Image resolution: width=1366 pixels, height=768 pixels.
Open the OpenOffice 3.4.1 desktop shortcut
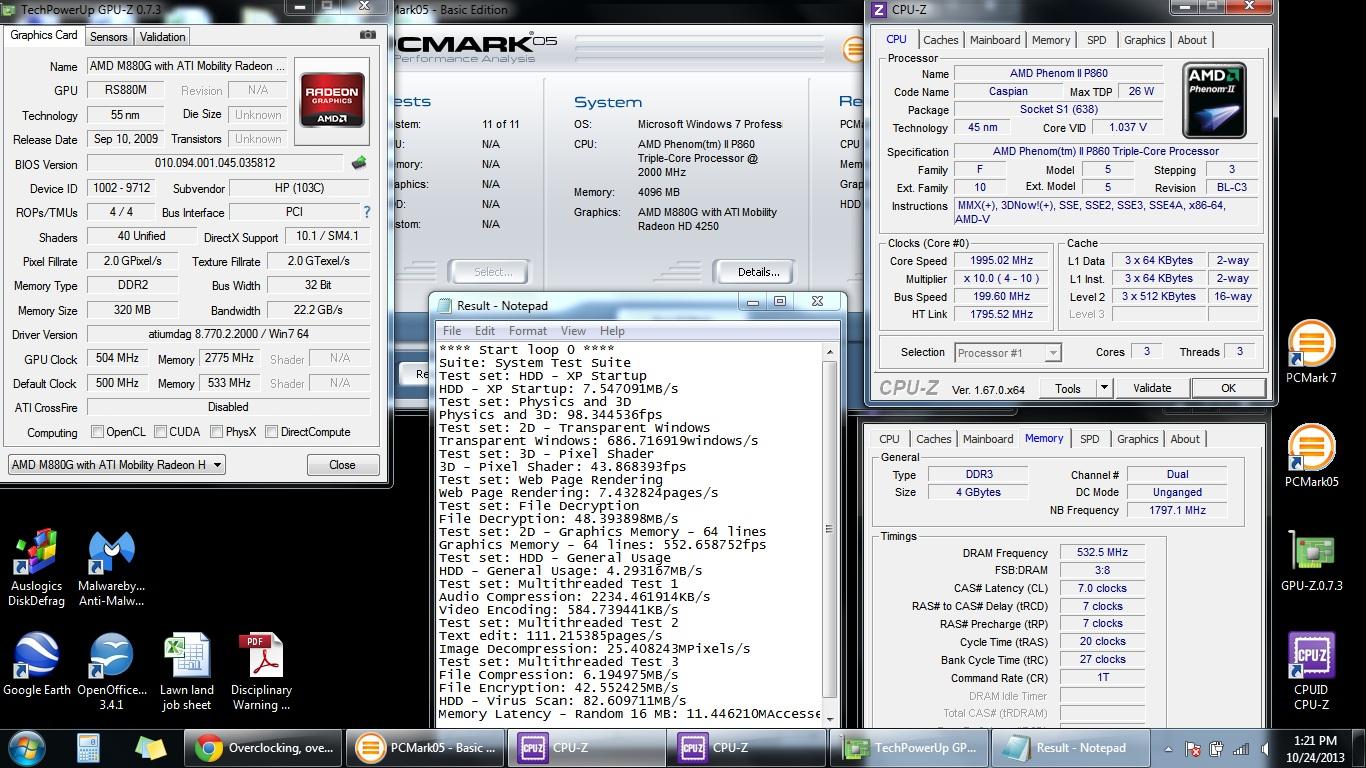coord(111,671)
